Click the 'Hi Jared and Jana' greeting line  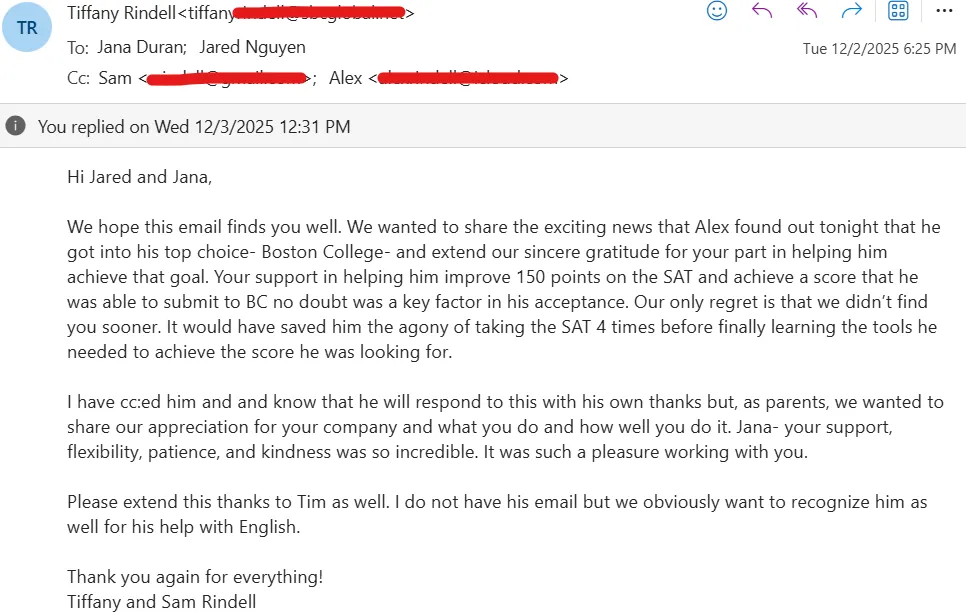pyautogui.click(x=140, y=178)
